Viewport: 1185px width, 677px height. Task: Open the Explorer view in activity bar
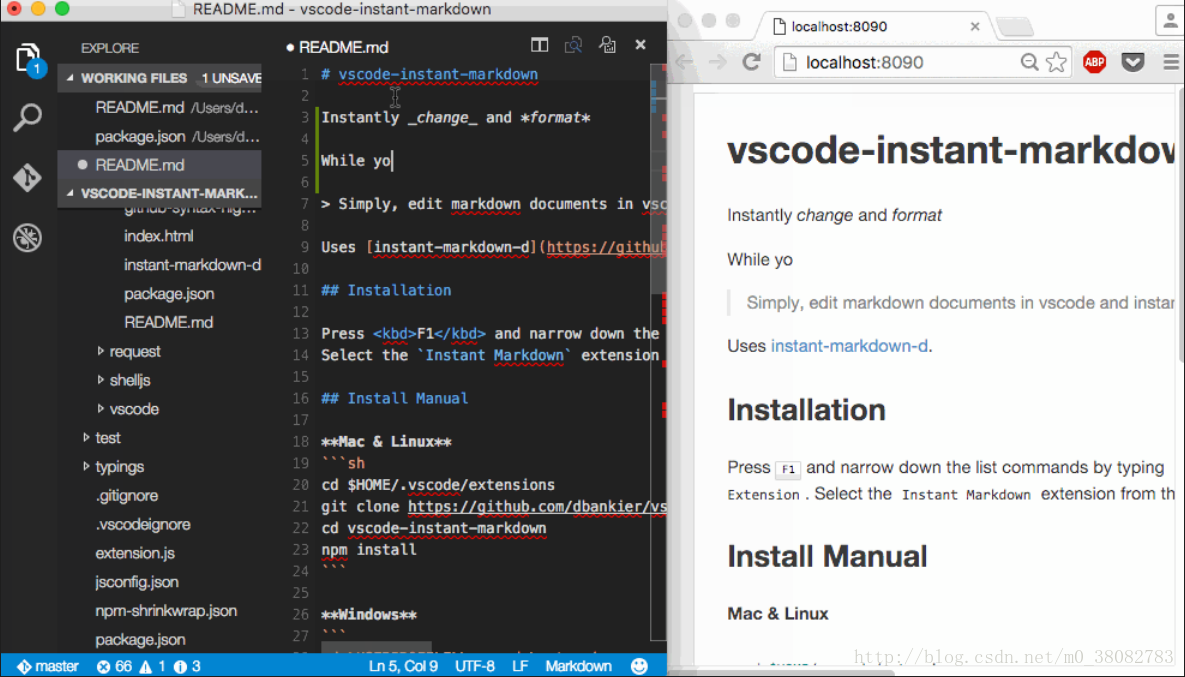[27, 57]
